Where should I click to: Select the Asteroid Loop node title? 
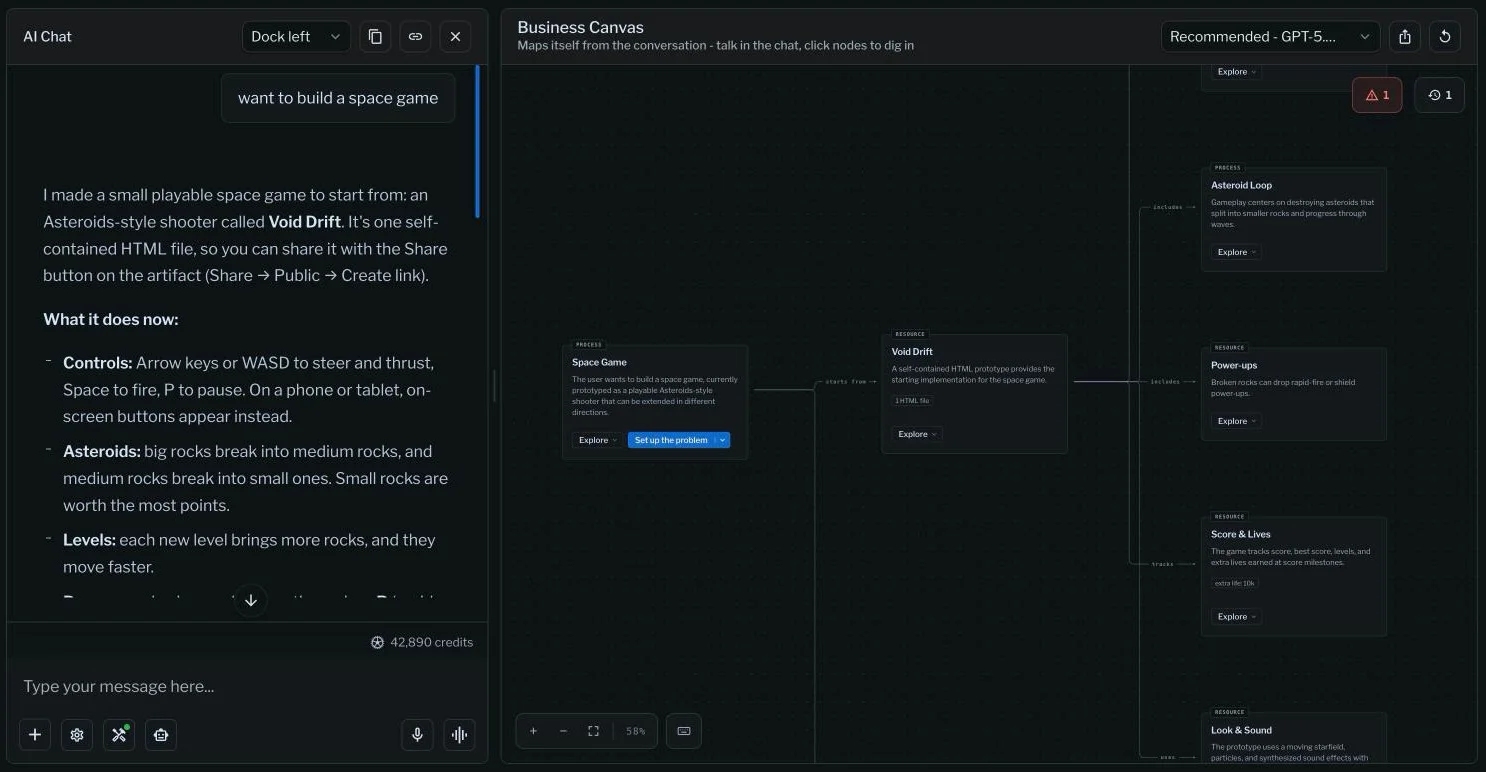(1242, 185)
